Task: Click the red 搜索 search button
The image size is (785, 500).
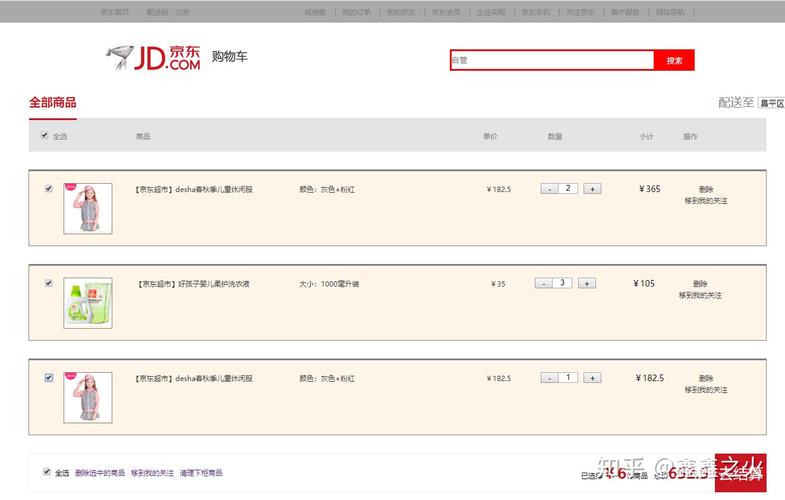Action: tap(674, 60)
